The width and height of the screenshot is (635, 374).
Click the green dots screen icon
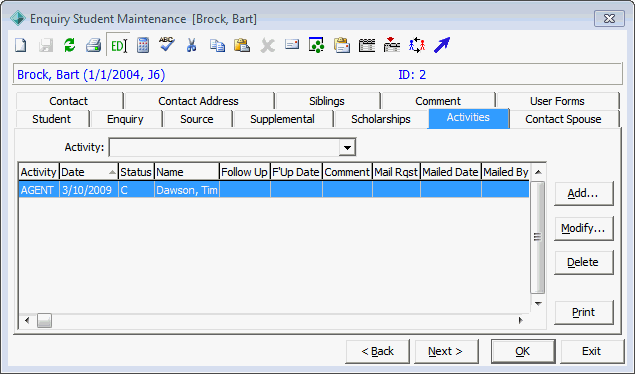point(317,45)
